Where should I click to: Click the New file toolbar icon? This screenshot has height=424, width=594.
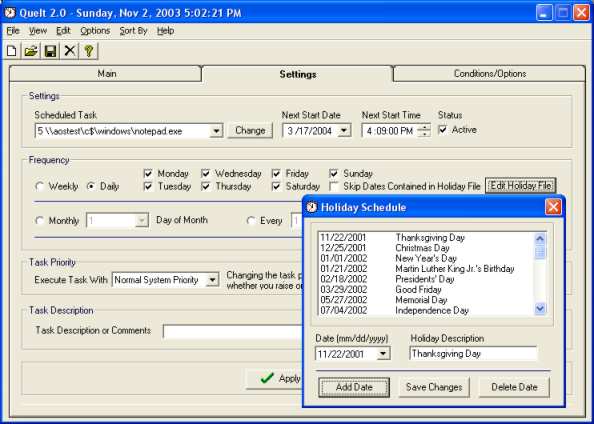(x=11, y=51)
